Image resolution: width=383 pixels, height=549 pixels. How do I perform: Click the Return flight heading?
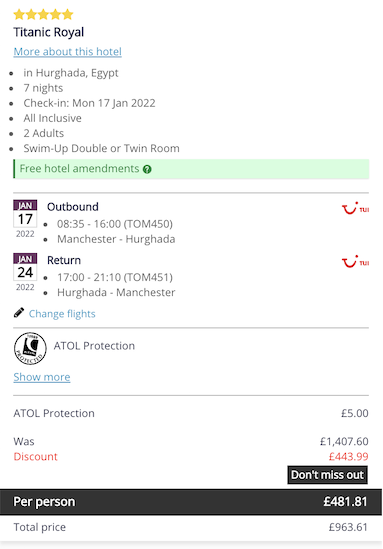click(x=64, y=260)
